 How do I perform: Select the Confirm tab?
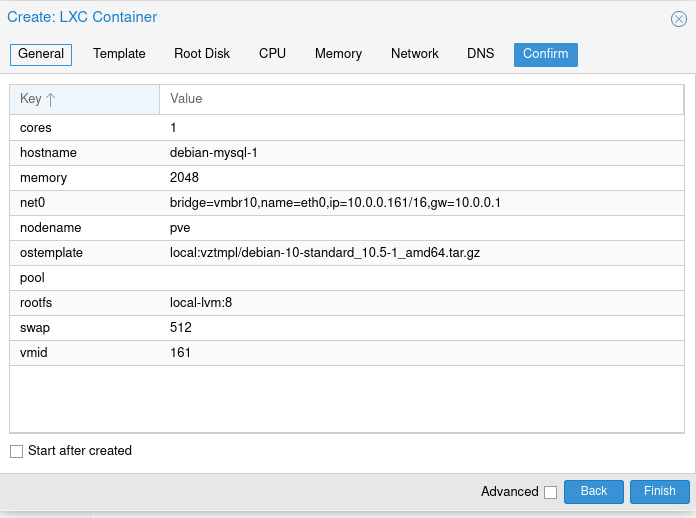point(546,55)
